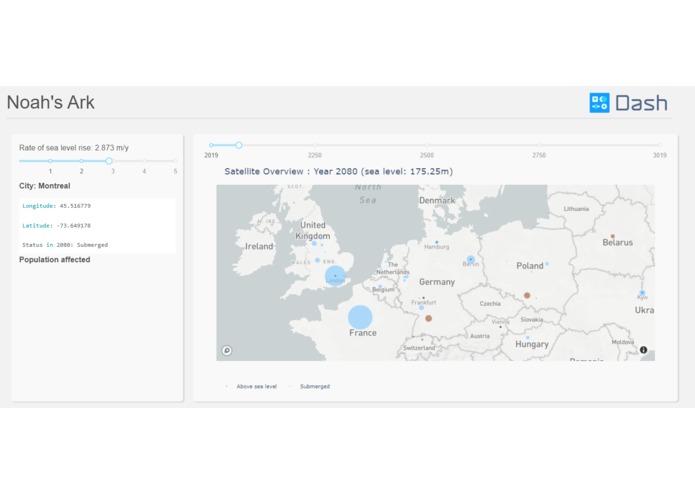
Task: Select the Kyiv marker on map
Action: click(x=642, y=292)
